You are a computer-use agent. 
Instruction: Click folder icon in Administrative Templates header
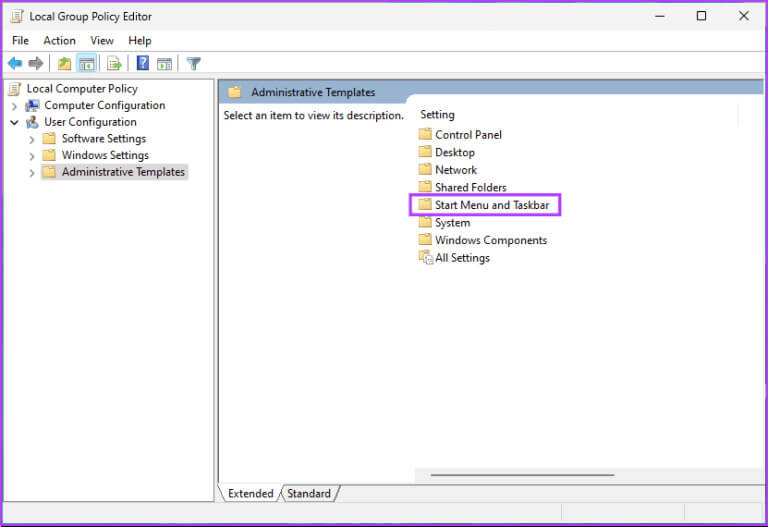click(235, 92)
